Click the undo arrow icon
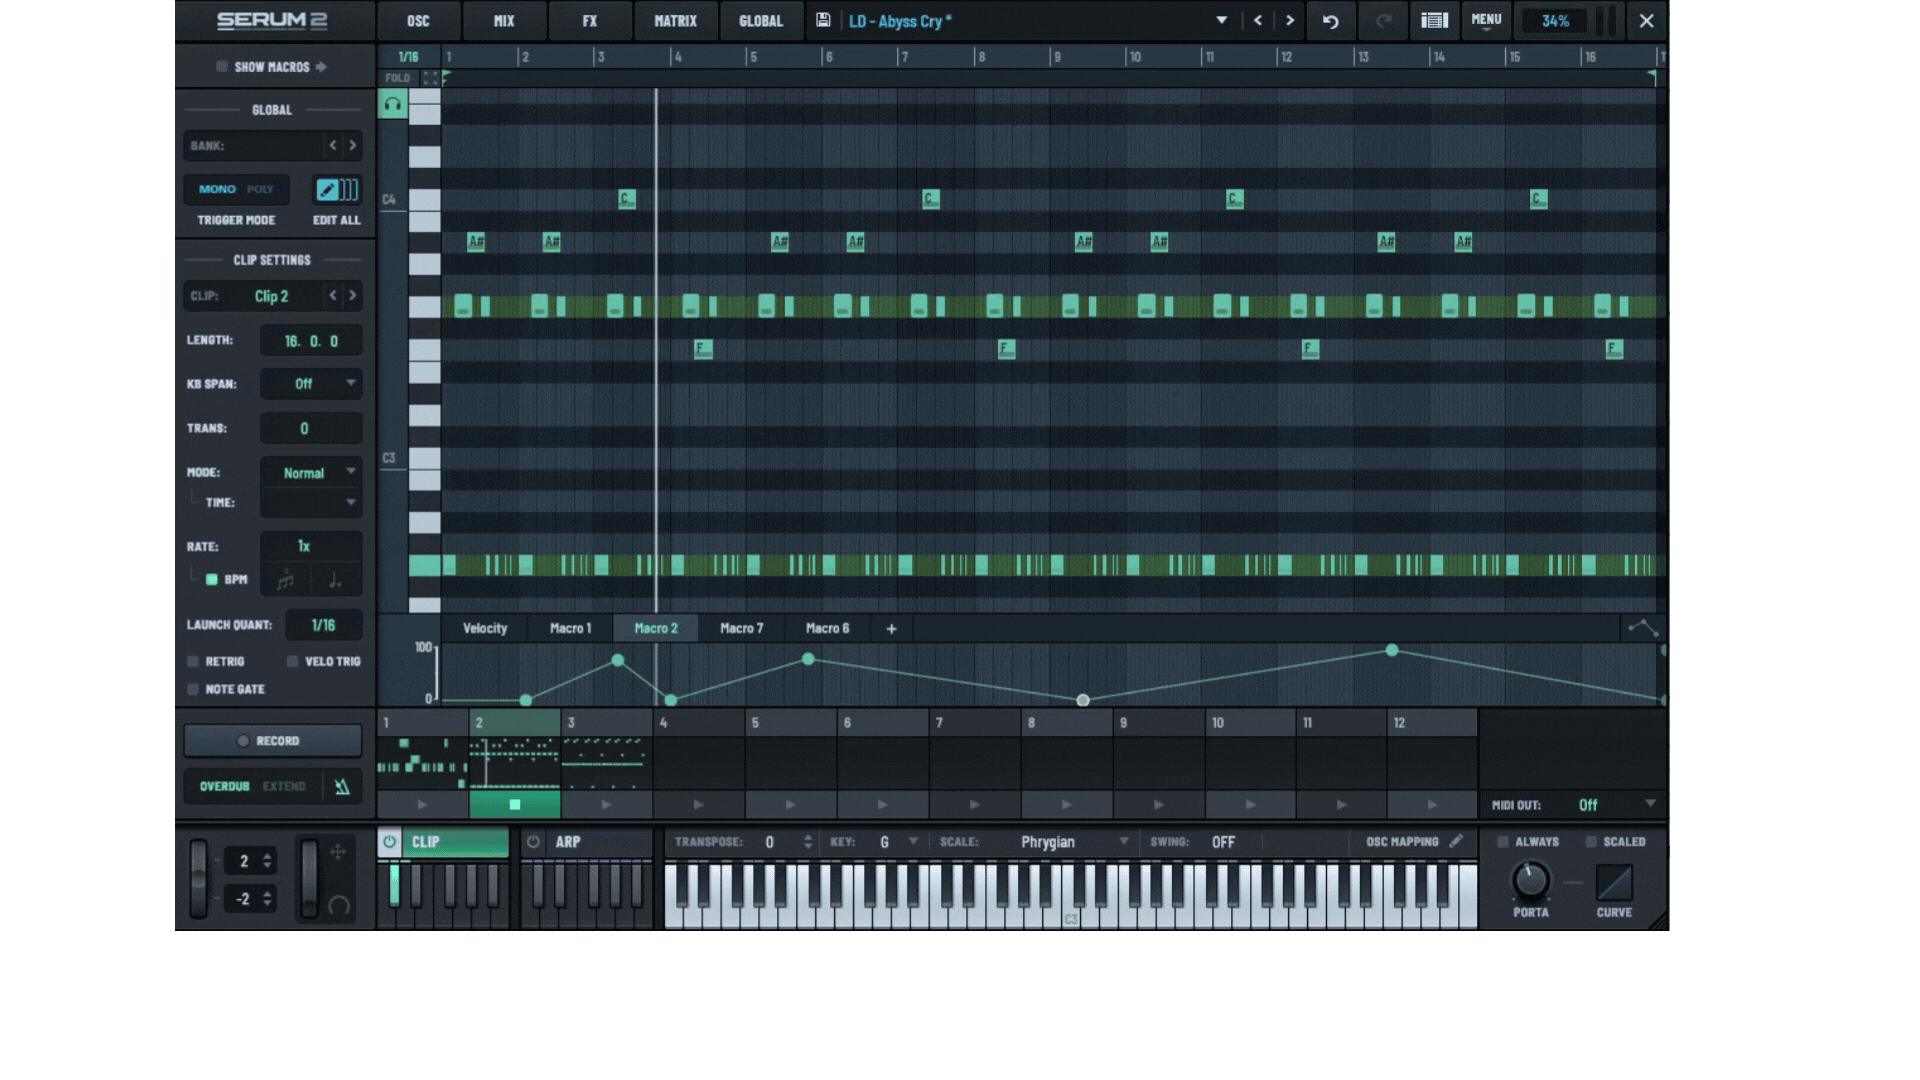This screenshot has height=1080, width=1920. [x=1330, y=21]
